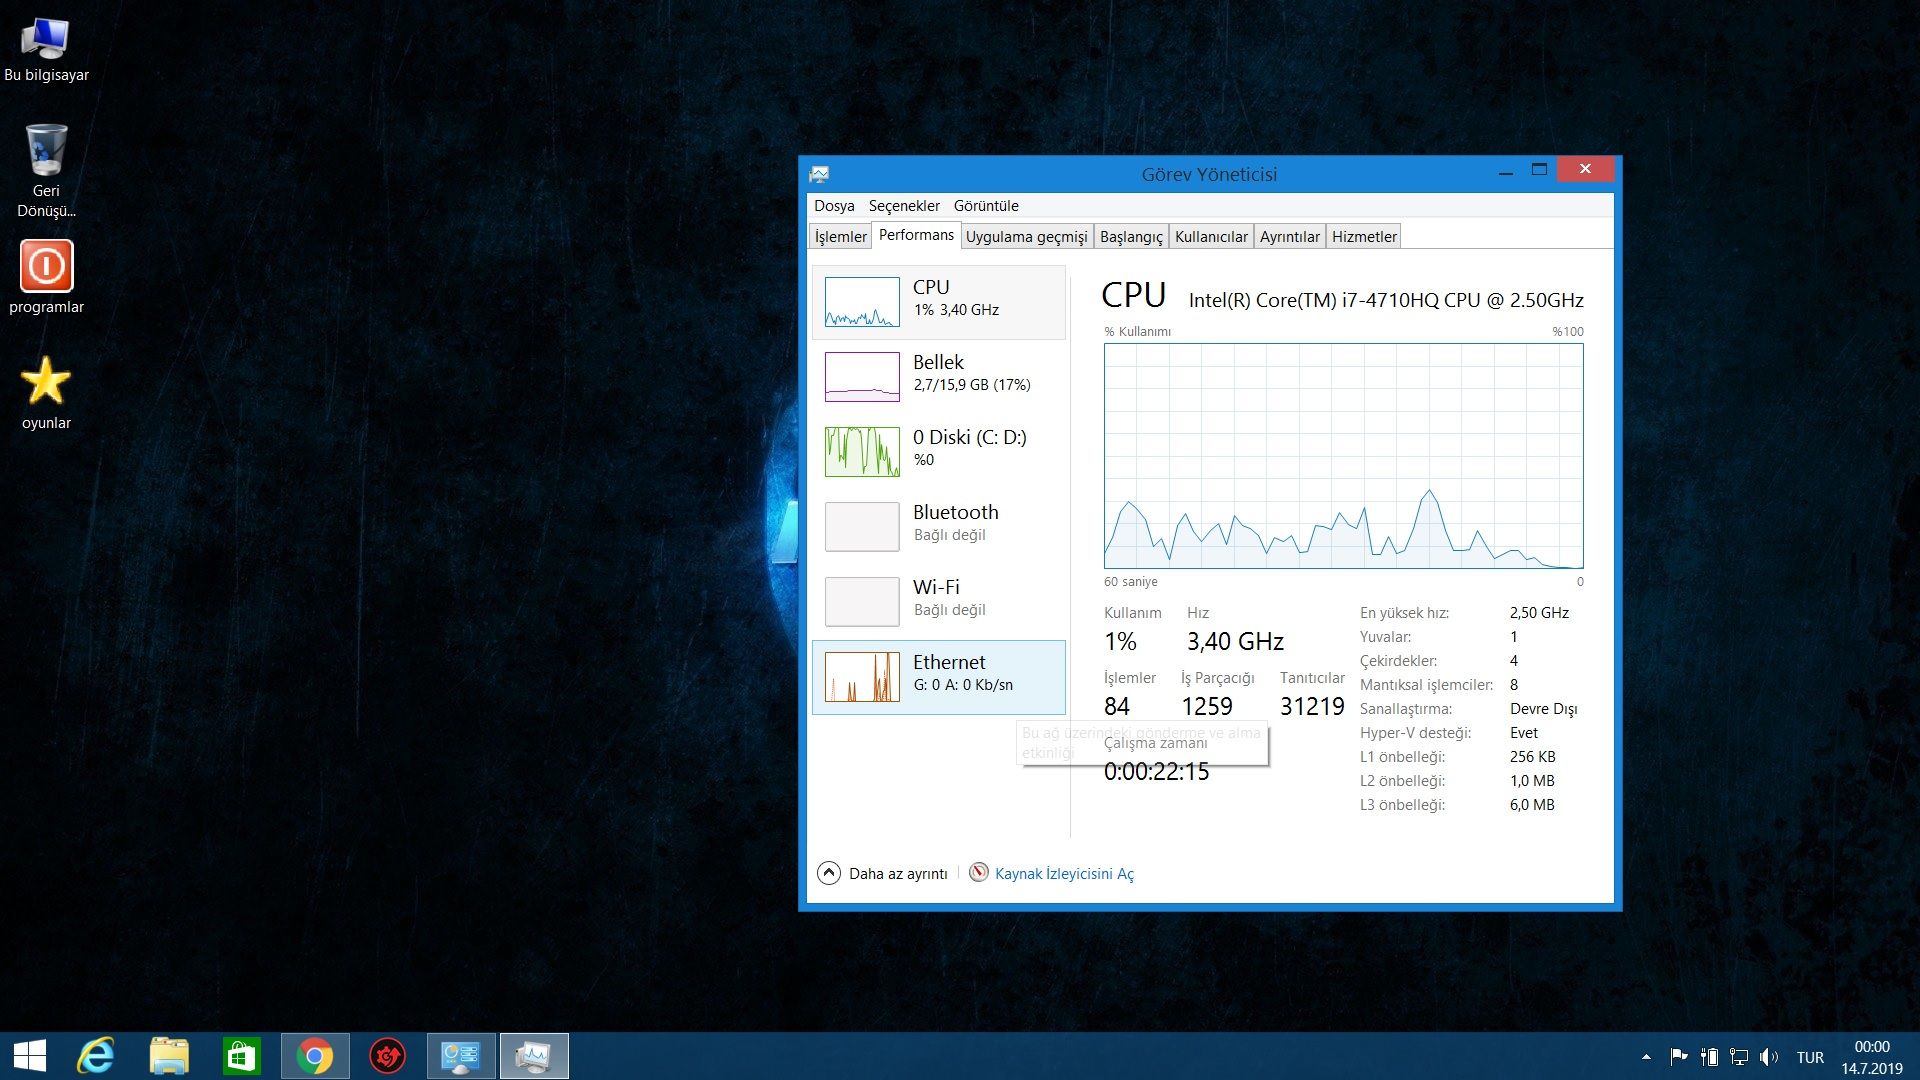The height and width of the screenshot is (1080, 1920).
Task: Open the Görüntüle menu
Action: (985, 206)
